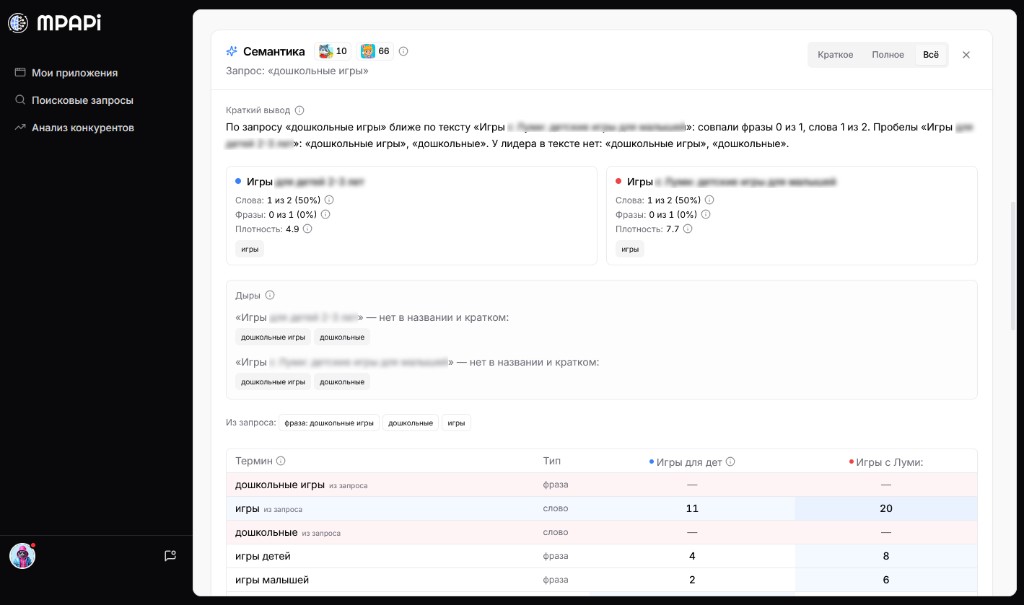Click the app icon badge with 66
The height and width of the screenshot is (605, 1024).
tap(375, 51)
